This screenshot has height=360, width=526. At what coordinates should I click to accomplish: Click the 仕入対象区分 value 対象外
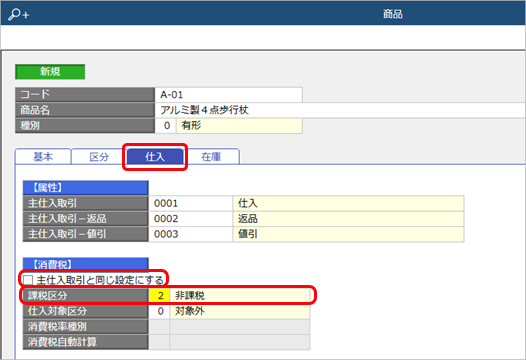tap(240, 311)
